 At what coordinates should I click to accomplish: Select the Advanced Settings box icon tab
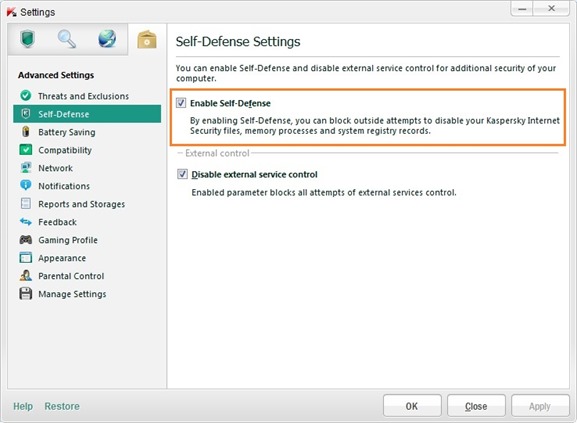pos(147,40)
